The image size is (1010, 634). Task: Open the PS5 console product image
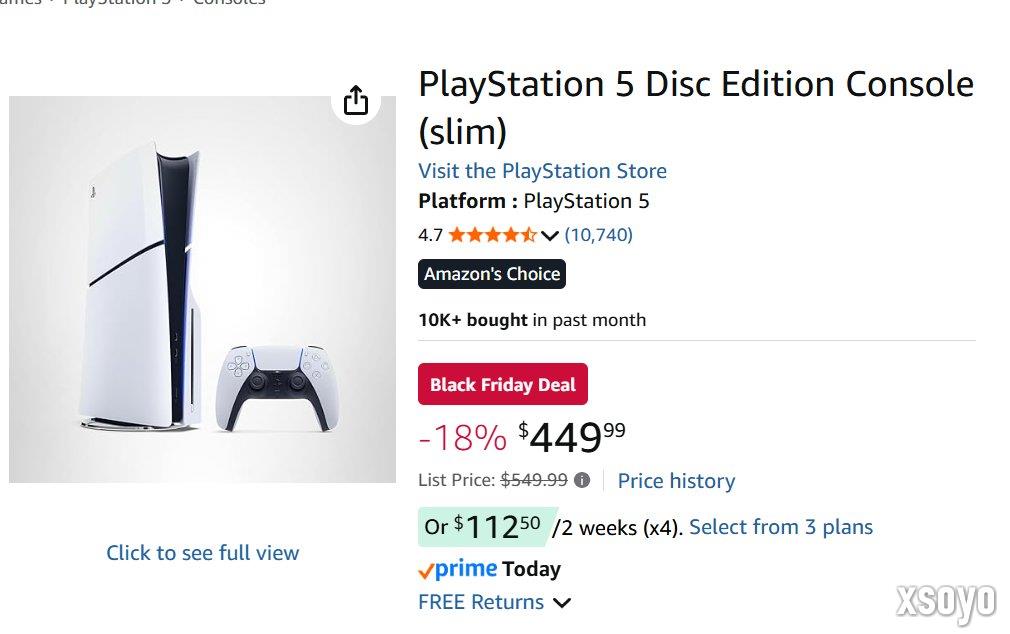pos(202,290)
